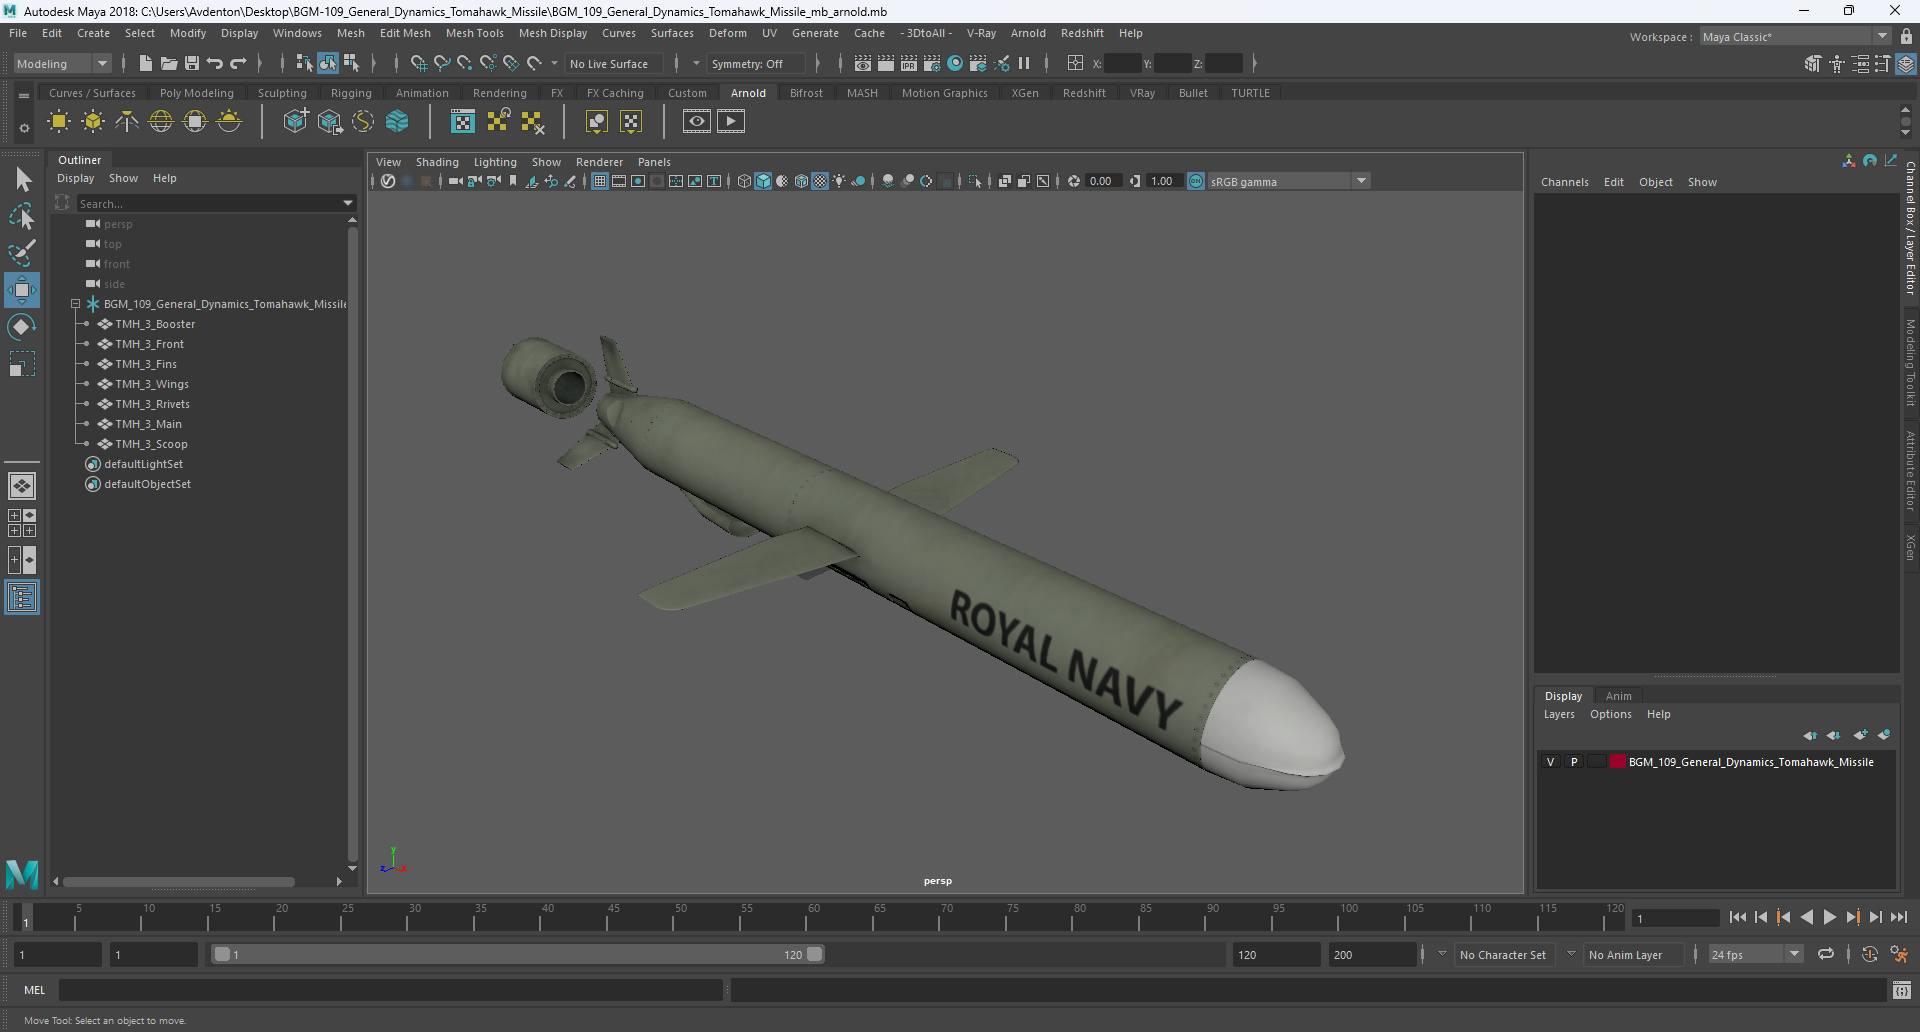The width and height of the screenshot is (1920, 1032).
Task: Open Arnold RenderView eye icon
Action: point(697,122)
